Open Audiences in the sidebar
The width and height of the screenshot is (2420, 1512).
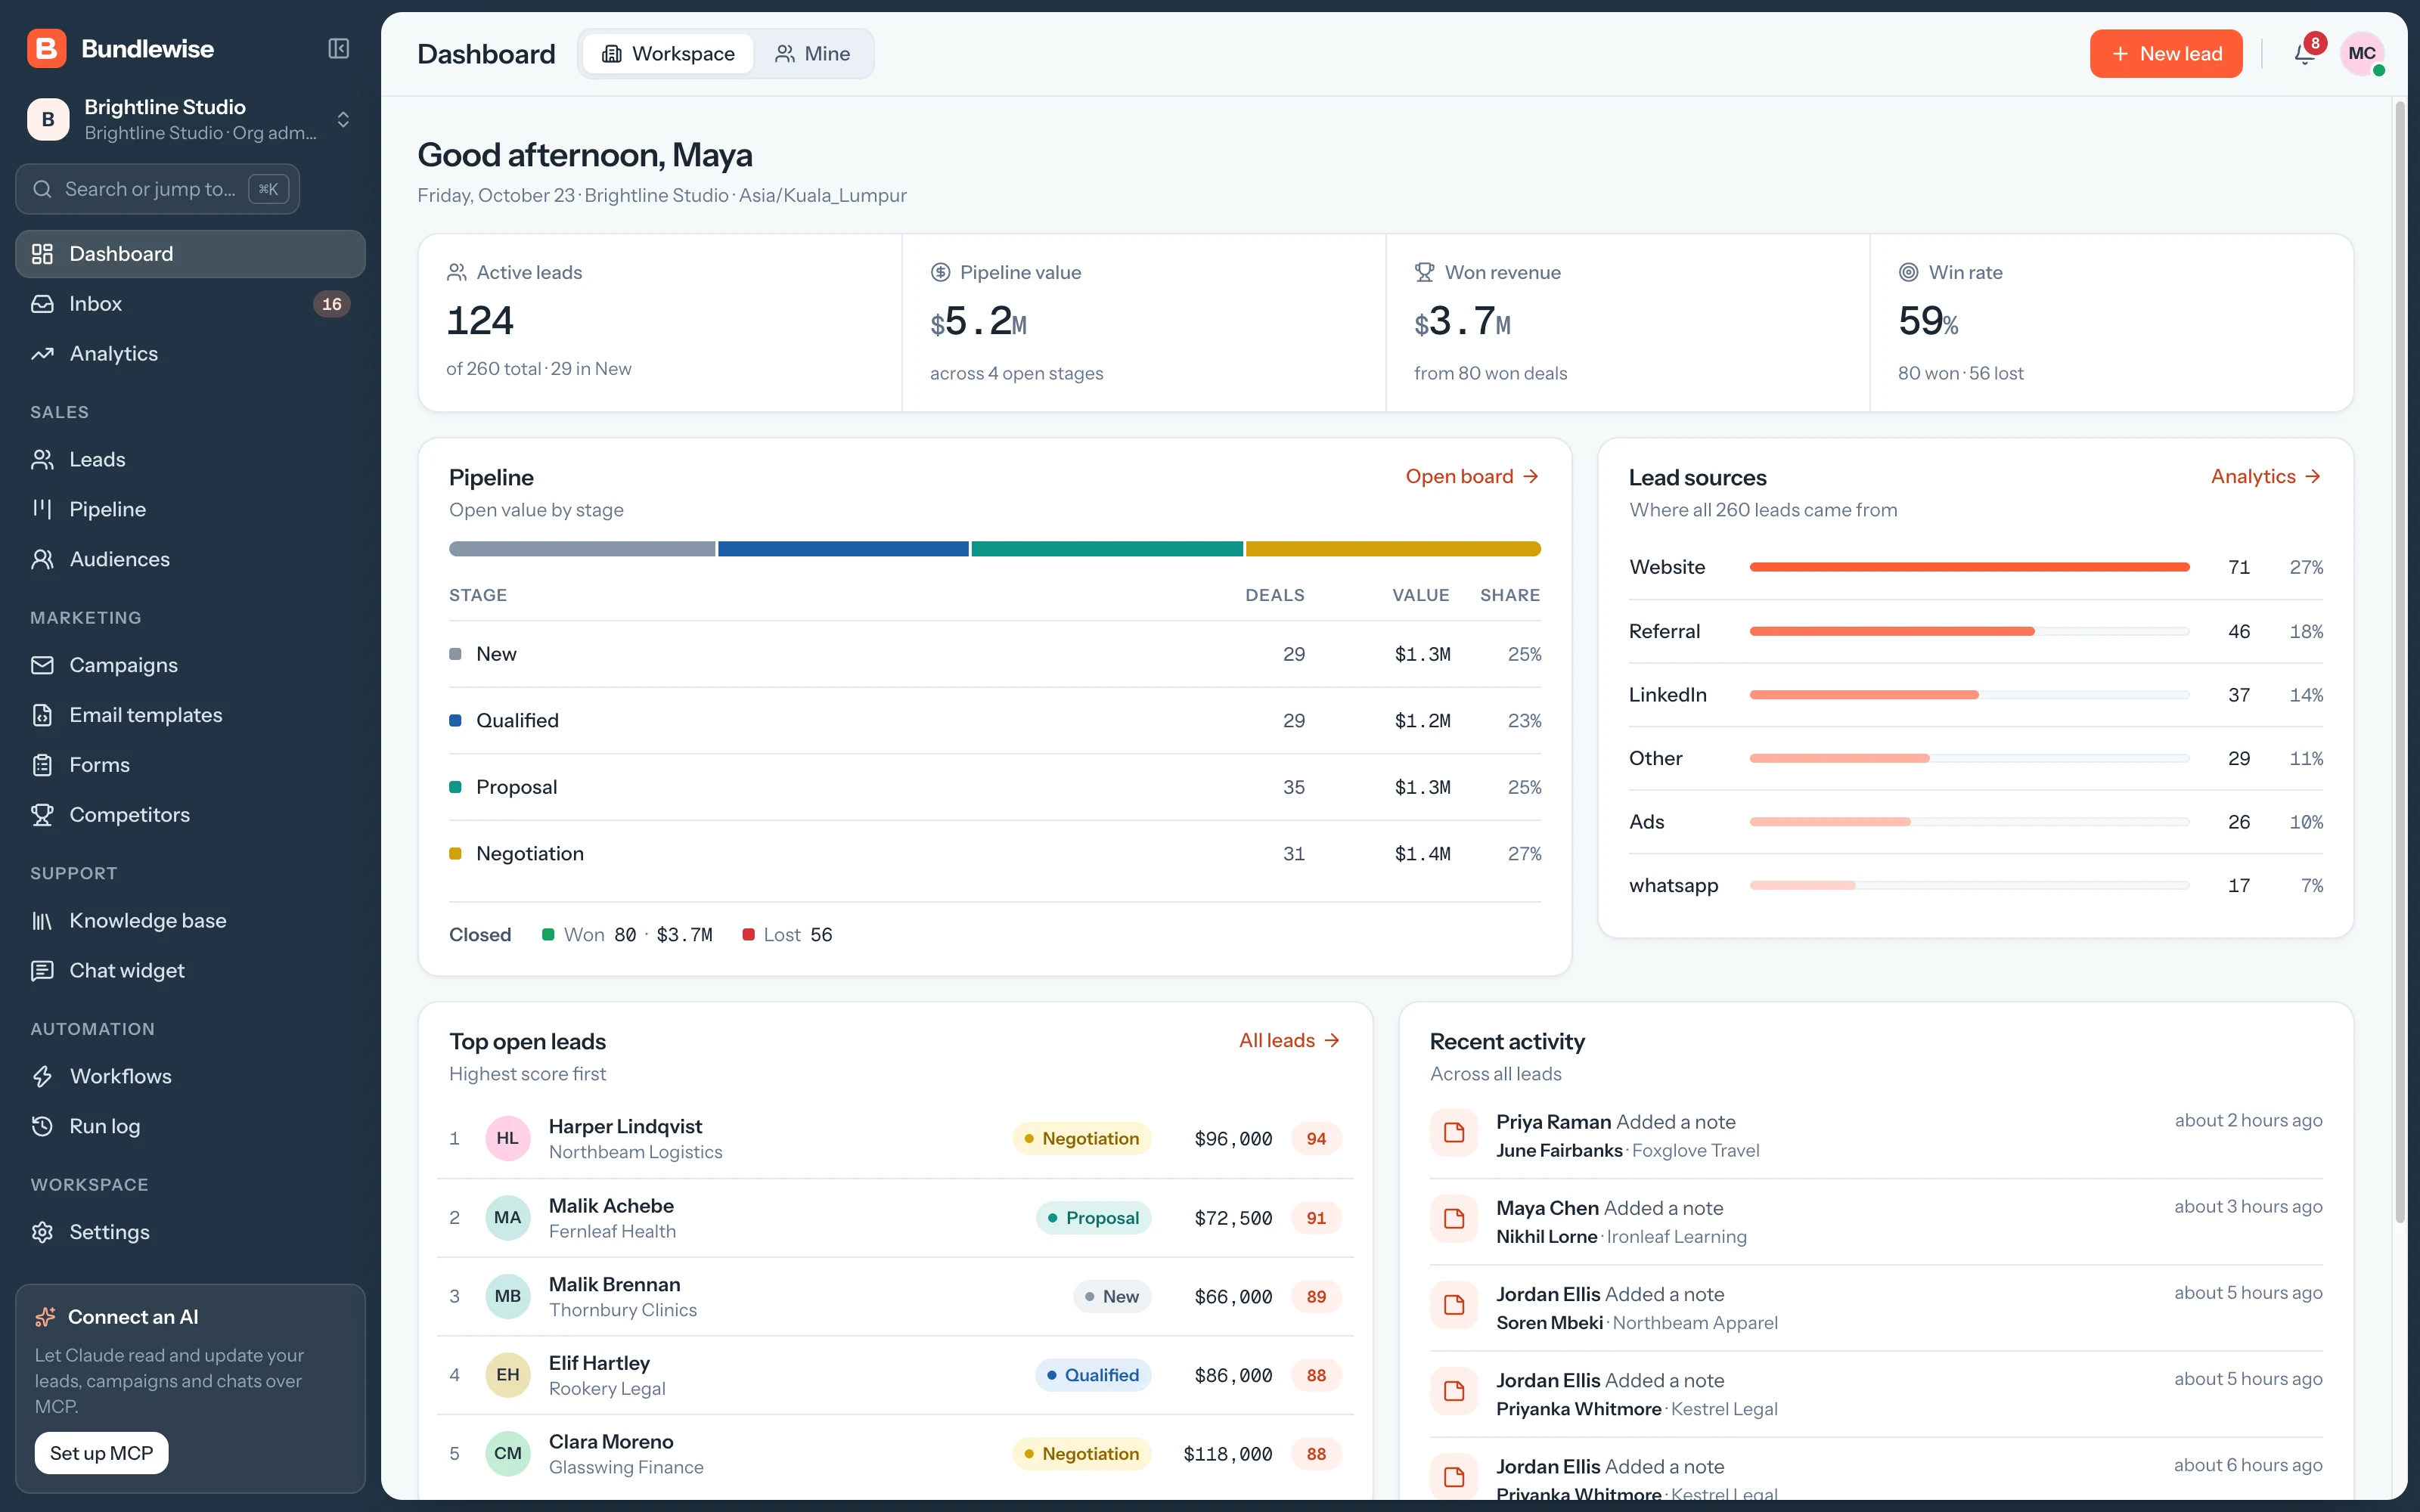[x=190, y=559]
